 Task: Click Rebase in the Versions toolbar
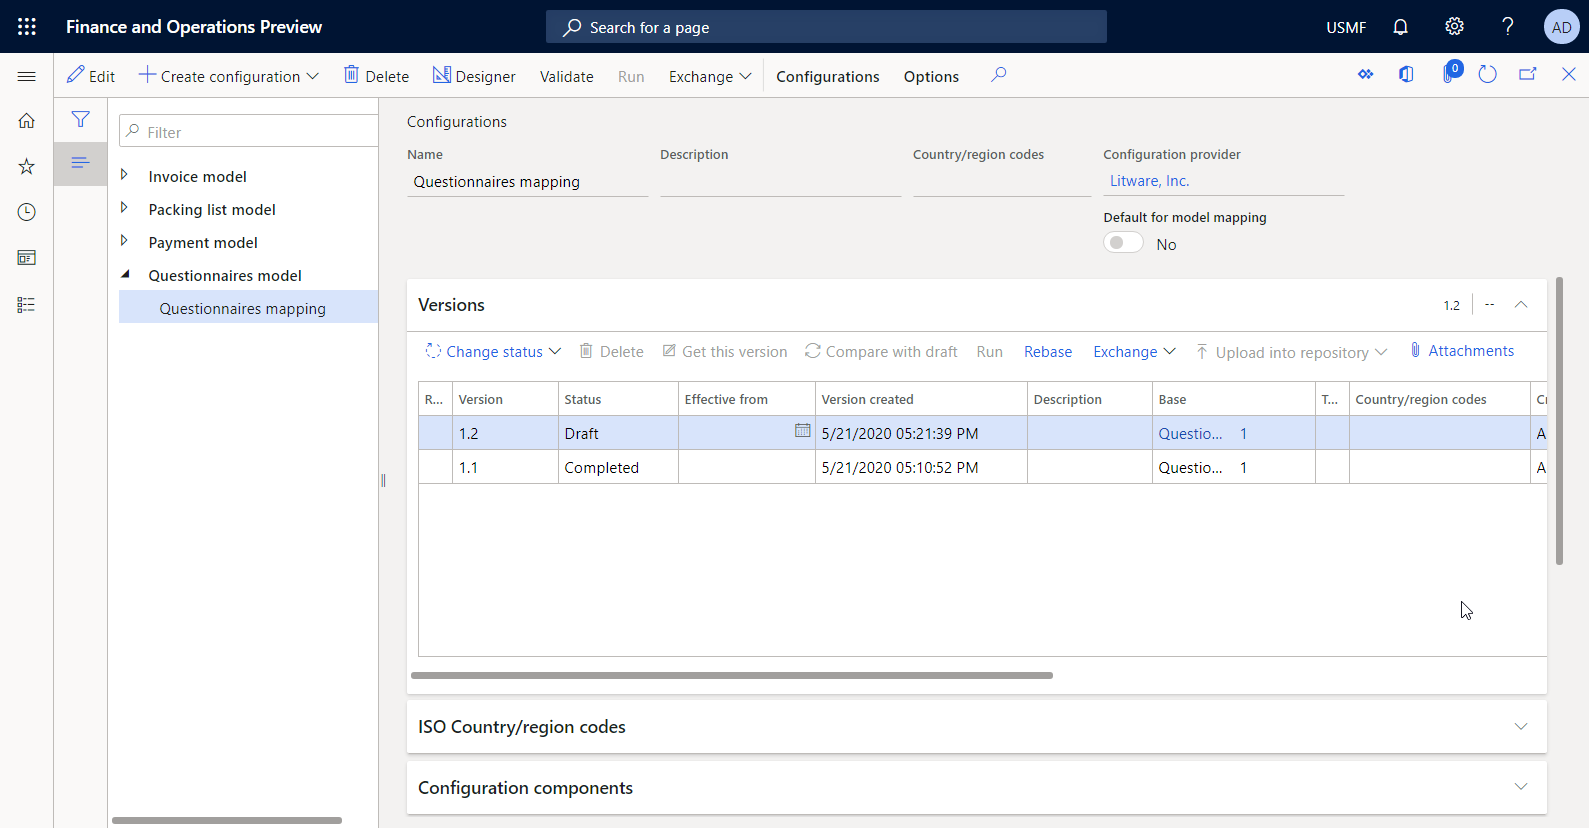[1048, 351]
